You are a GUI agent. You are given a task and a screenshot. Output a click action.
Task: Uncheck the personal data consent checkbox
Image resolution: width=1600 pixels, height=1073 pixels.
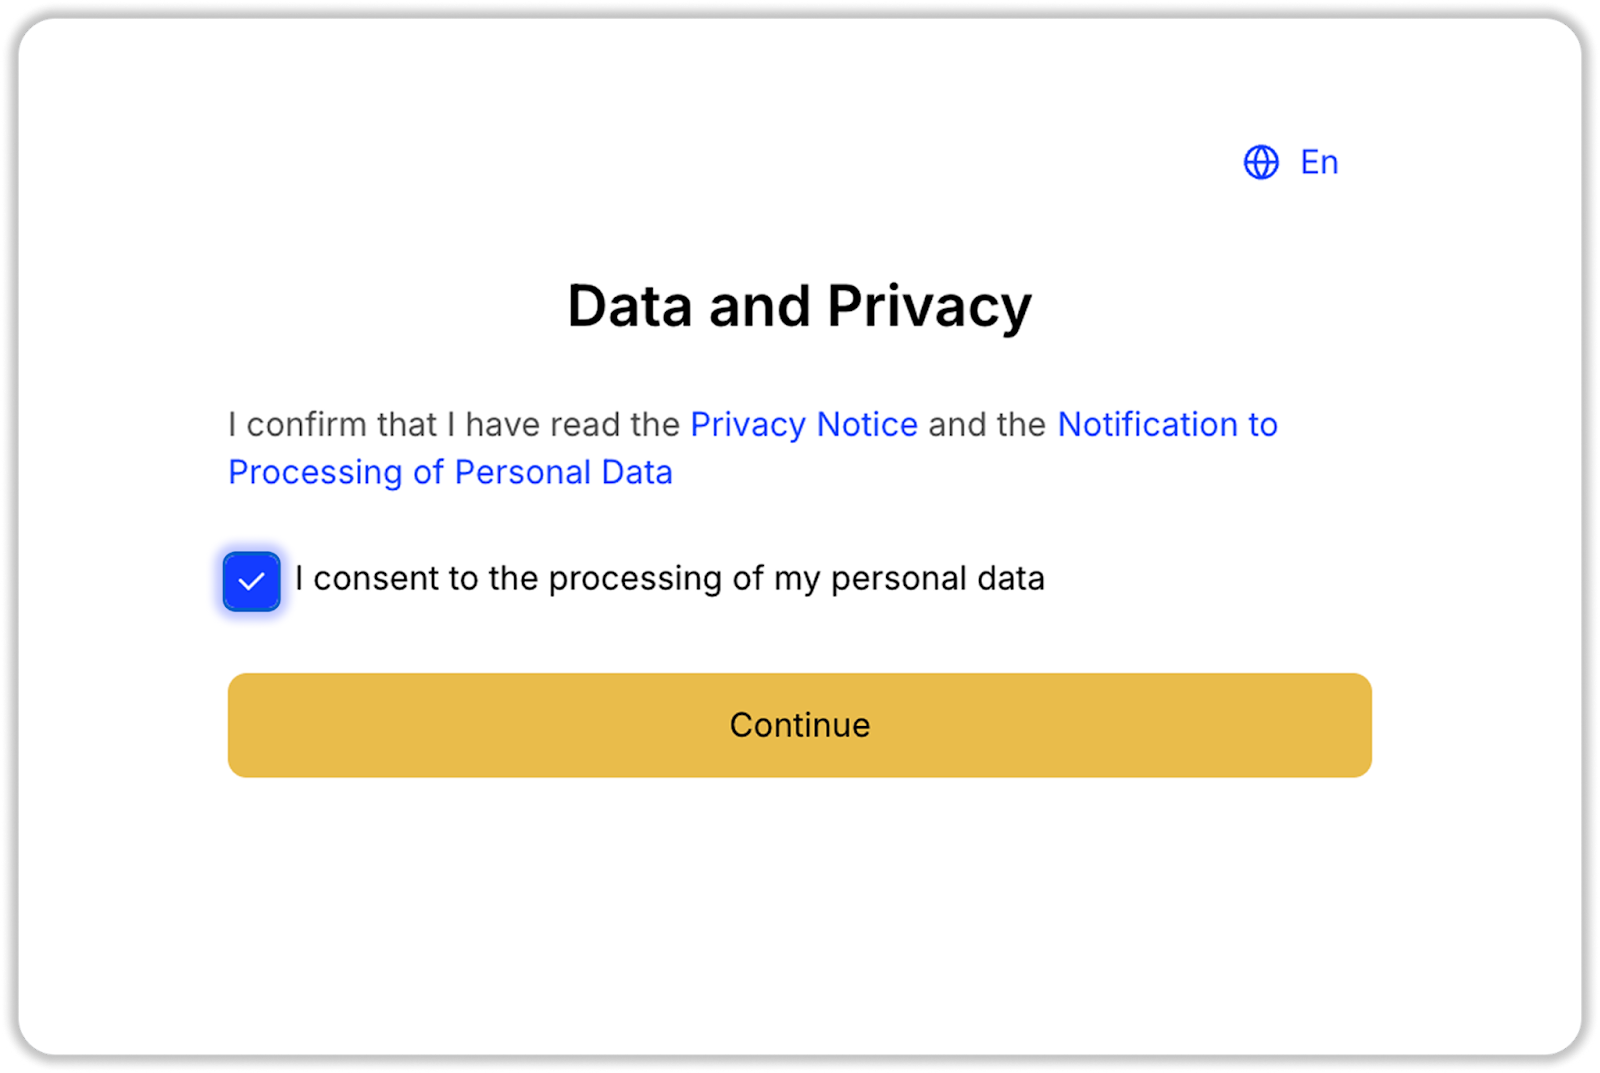click(251, 581)
